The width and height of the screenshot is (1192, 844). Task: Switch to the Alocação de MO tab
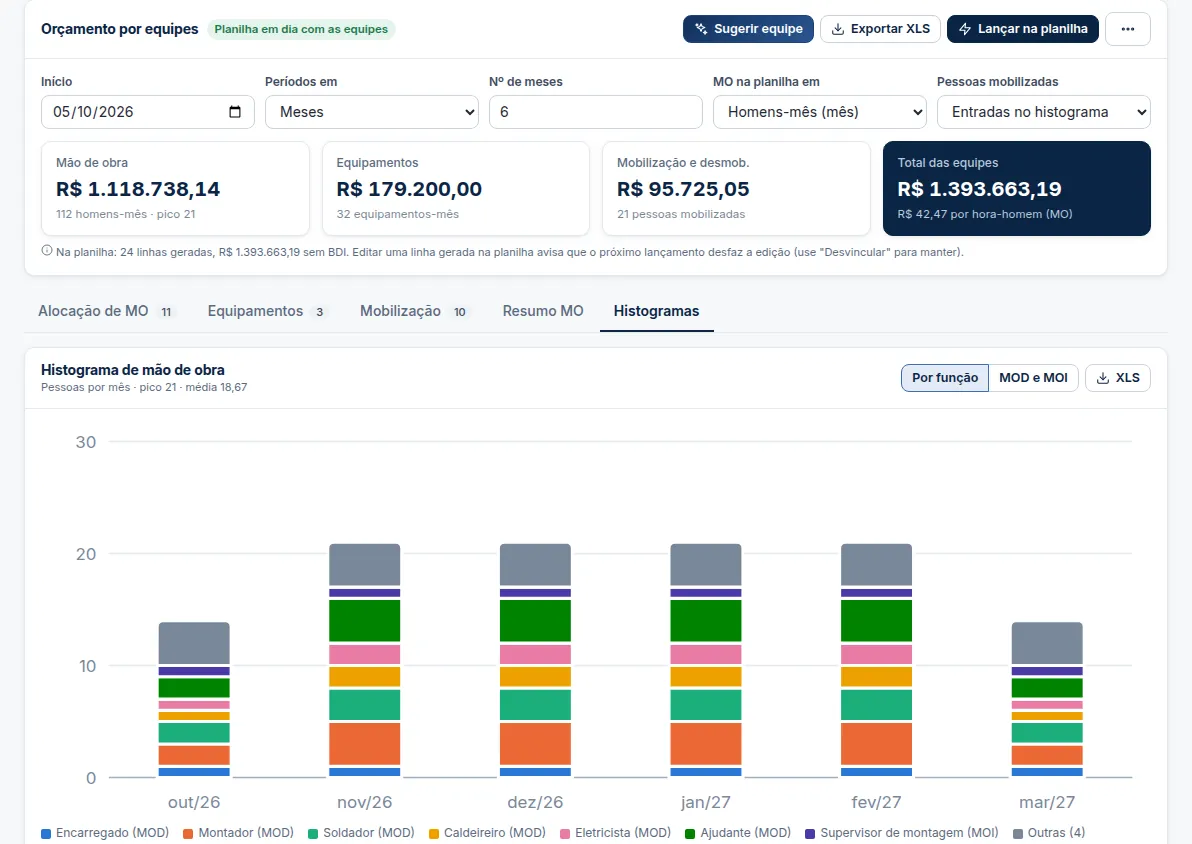(106, 311)
